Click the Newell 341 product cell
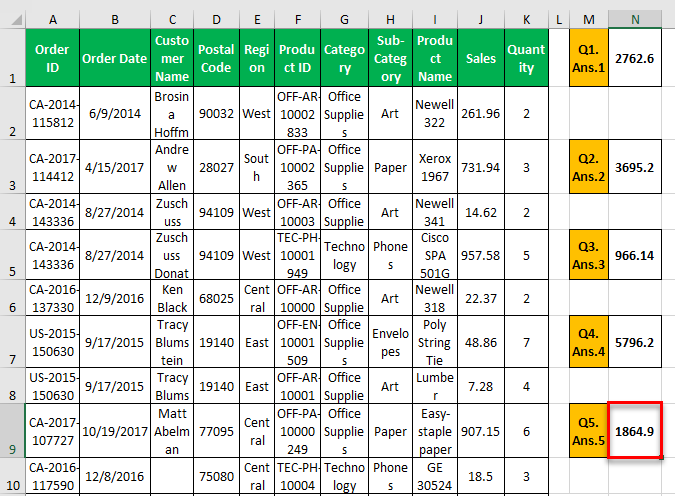 coord(435,212)
